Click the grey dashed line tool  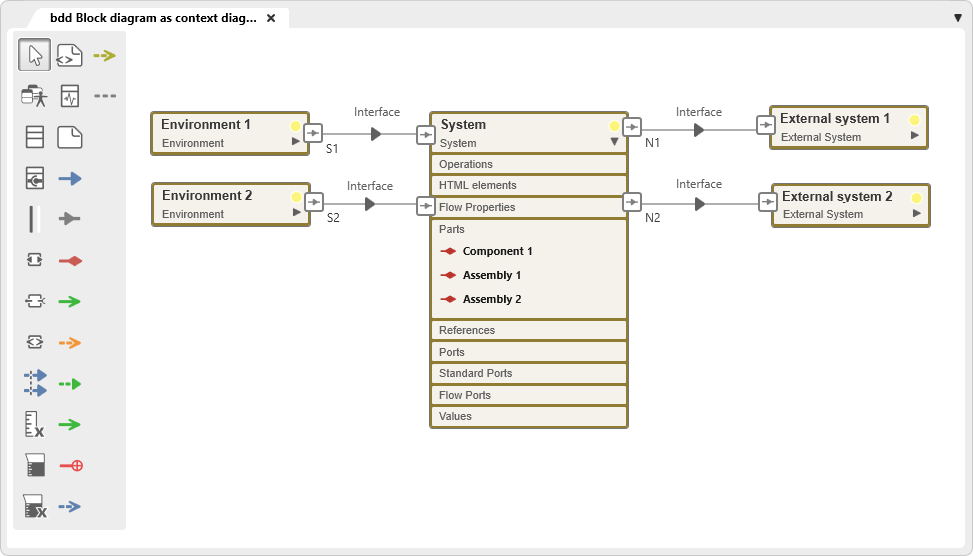[104, 96]
